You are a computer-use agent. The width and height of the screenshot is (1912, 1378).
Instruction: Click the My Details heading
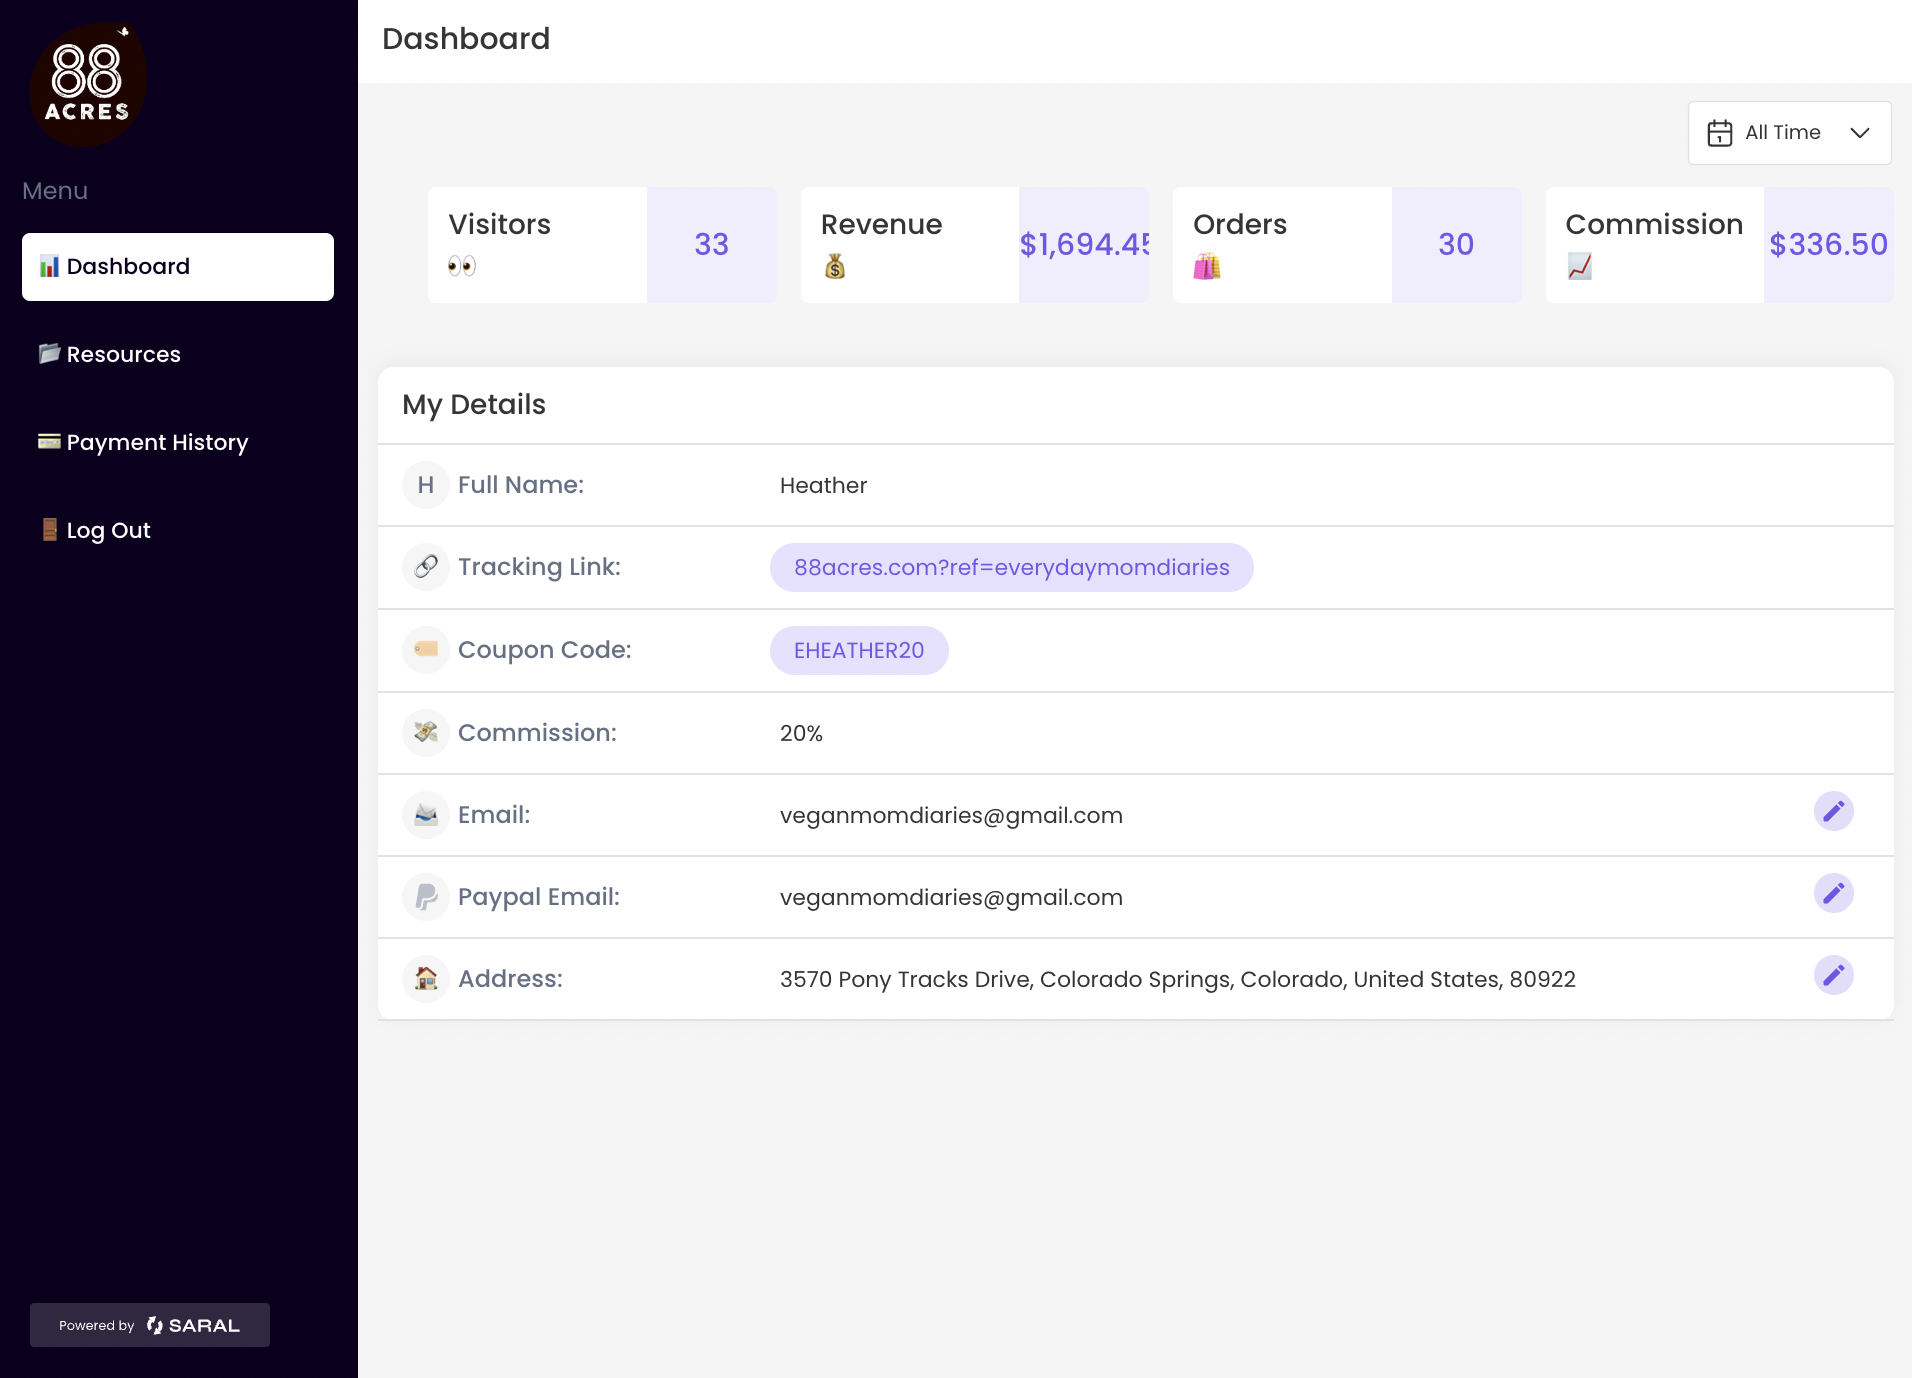pos(474,405)
